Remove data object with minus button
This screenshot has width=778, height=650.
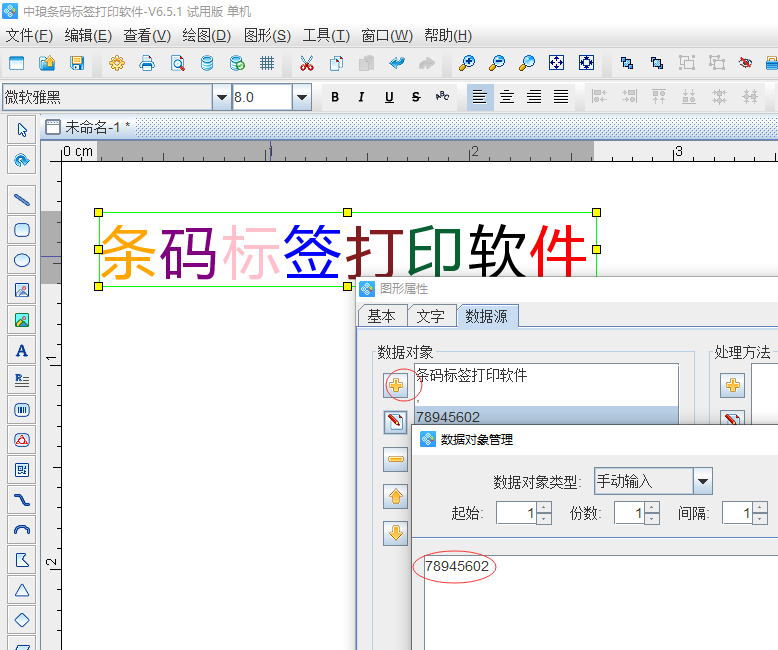(x=395, y=459)
